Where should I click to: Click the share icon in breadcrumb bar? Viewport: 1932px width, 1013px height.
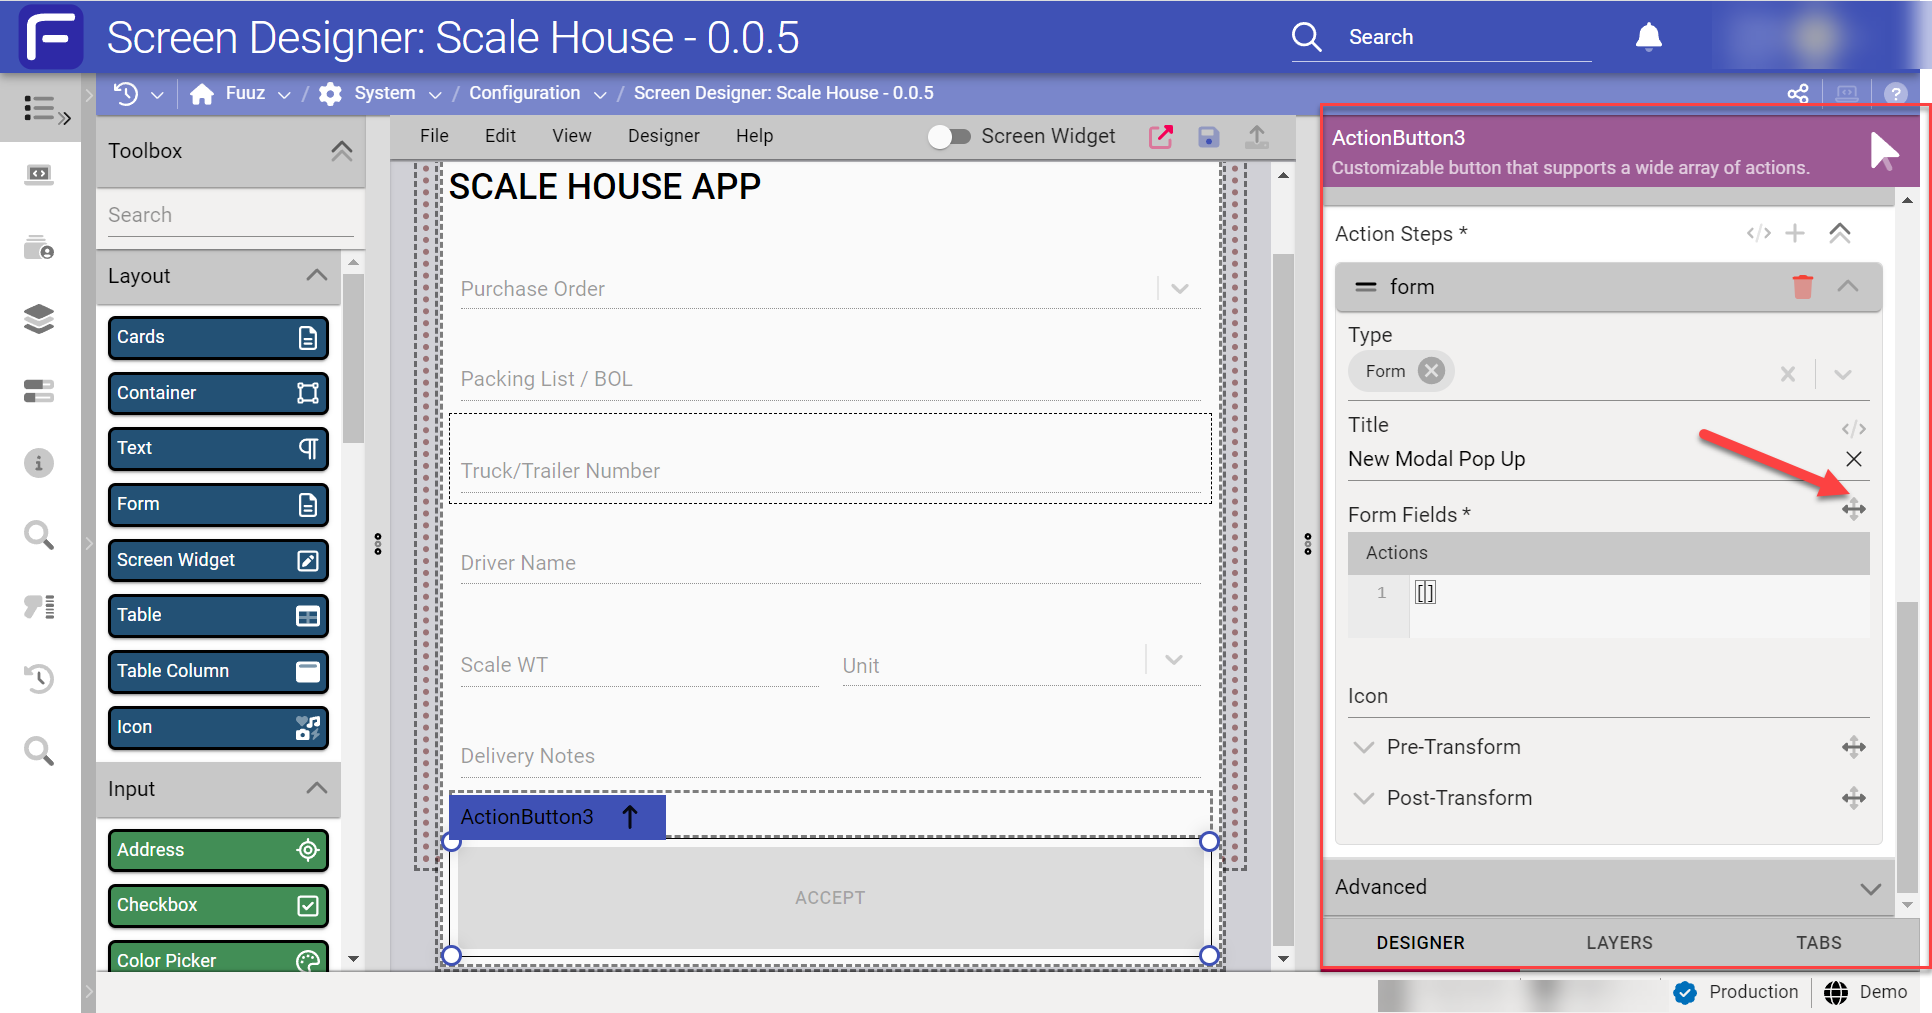(x=1798, y=93)
